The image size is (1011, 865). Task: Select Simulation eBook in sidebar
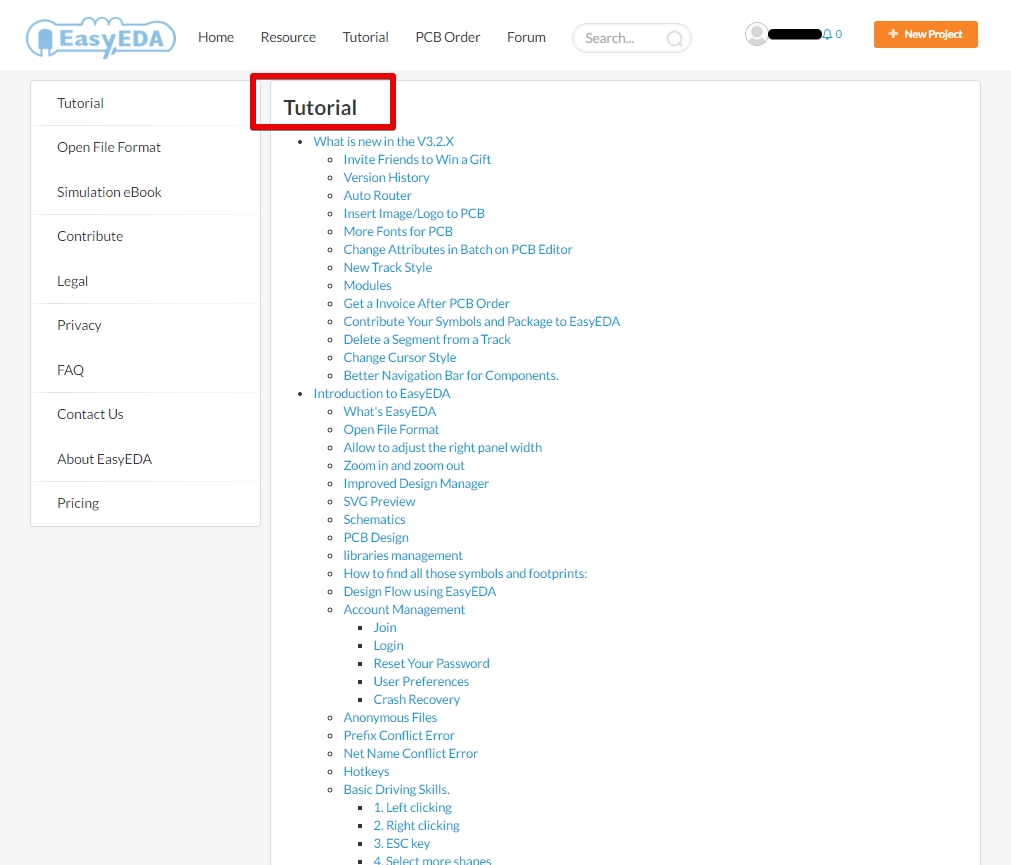[x=109, y=192]
